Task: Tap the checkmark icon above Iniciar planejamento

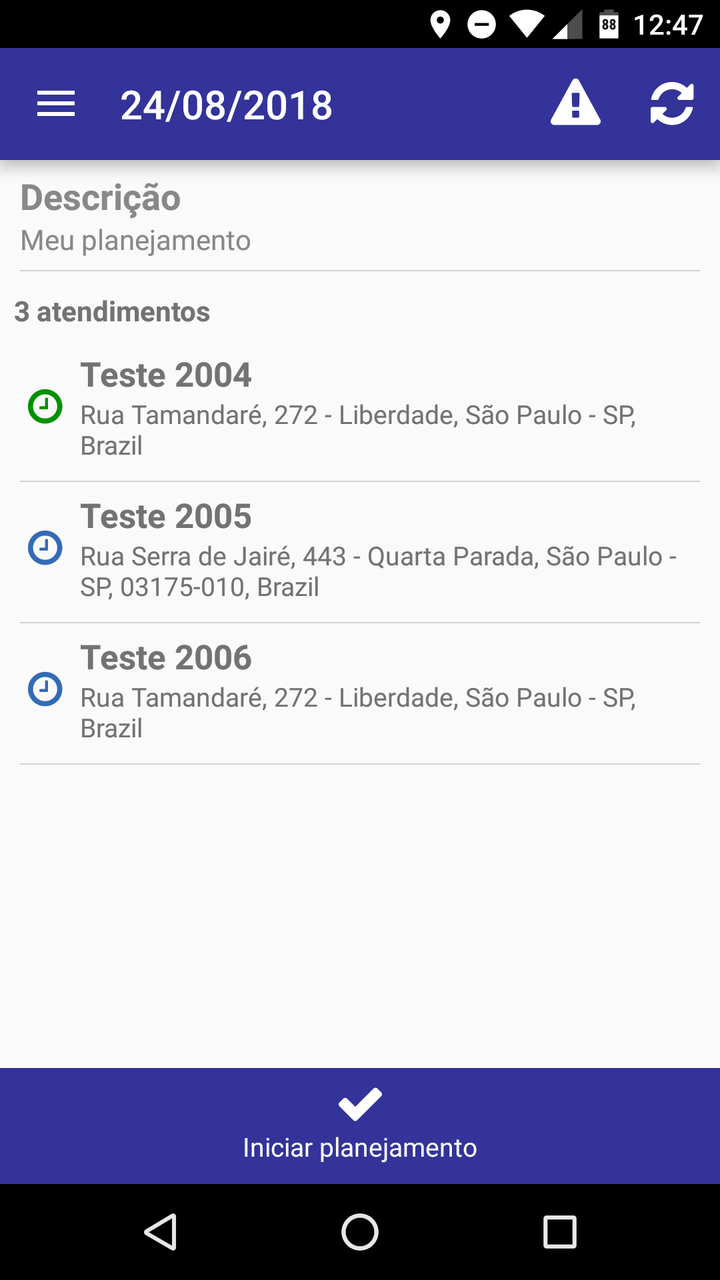Action: coord(360,1104)
